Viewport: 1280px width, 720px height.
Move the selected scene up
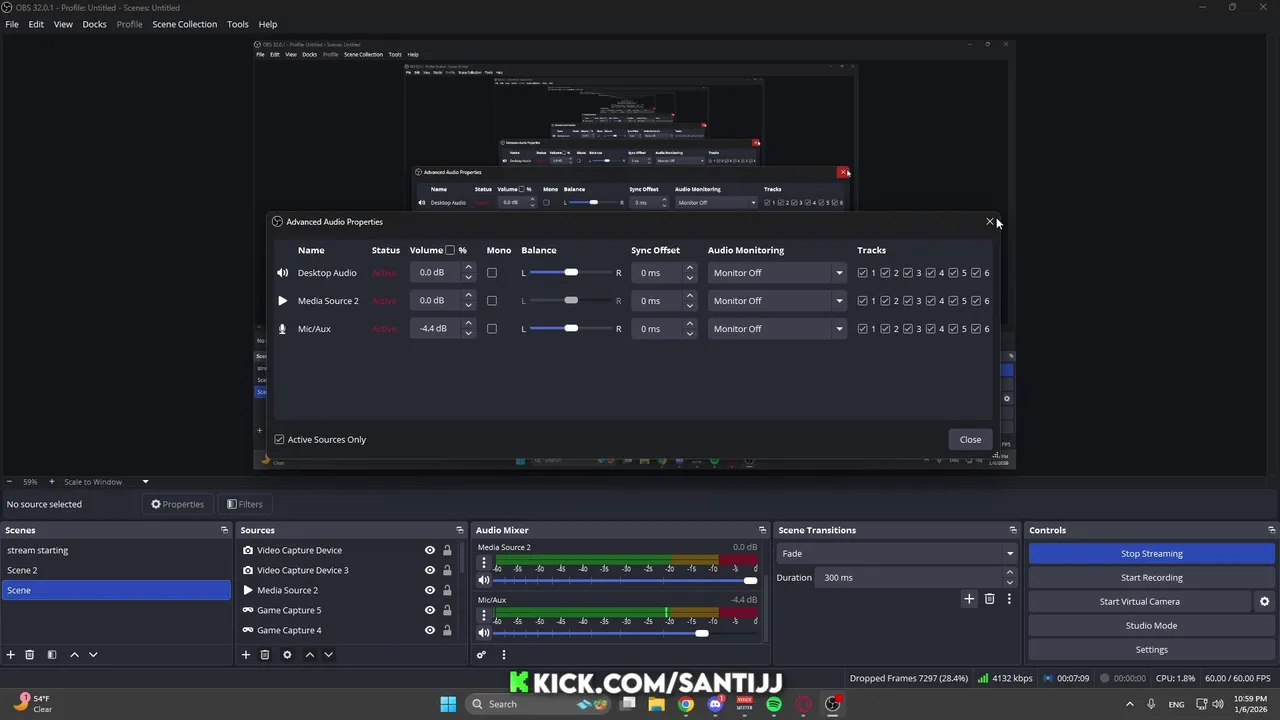coord(74,655)
